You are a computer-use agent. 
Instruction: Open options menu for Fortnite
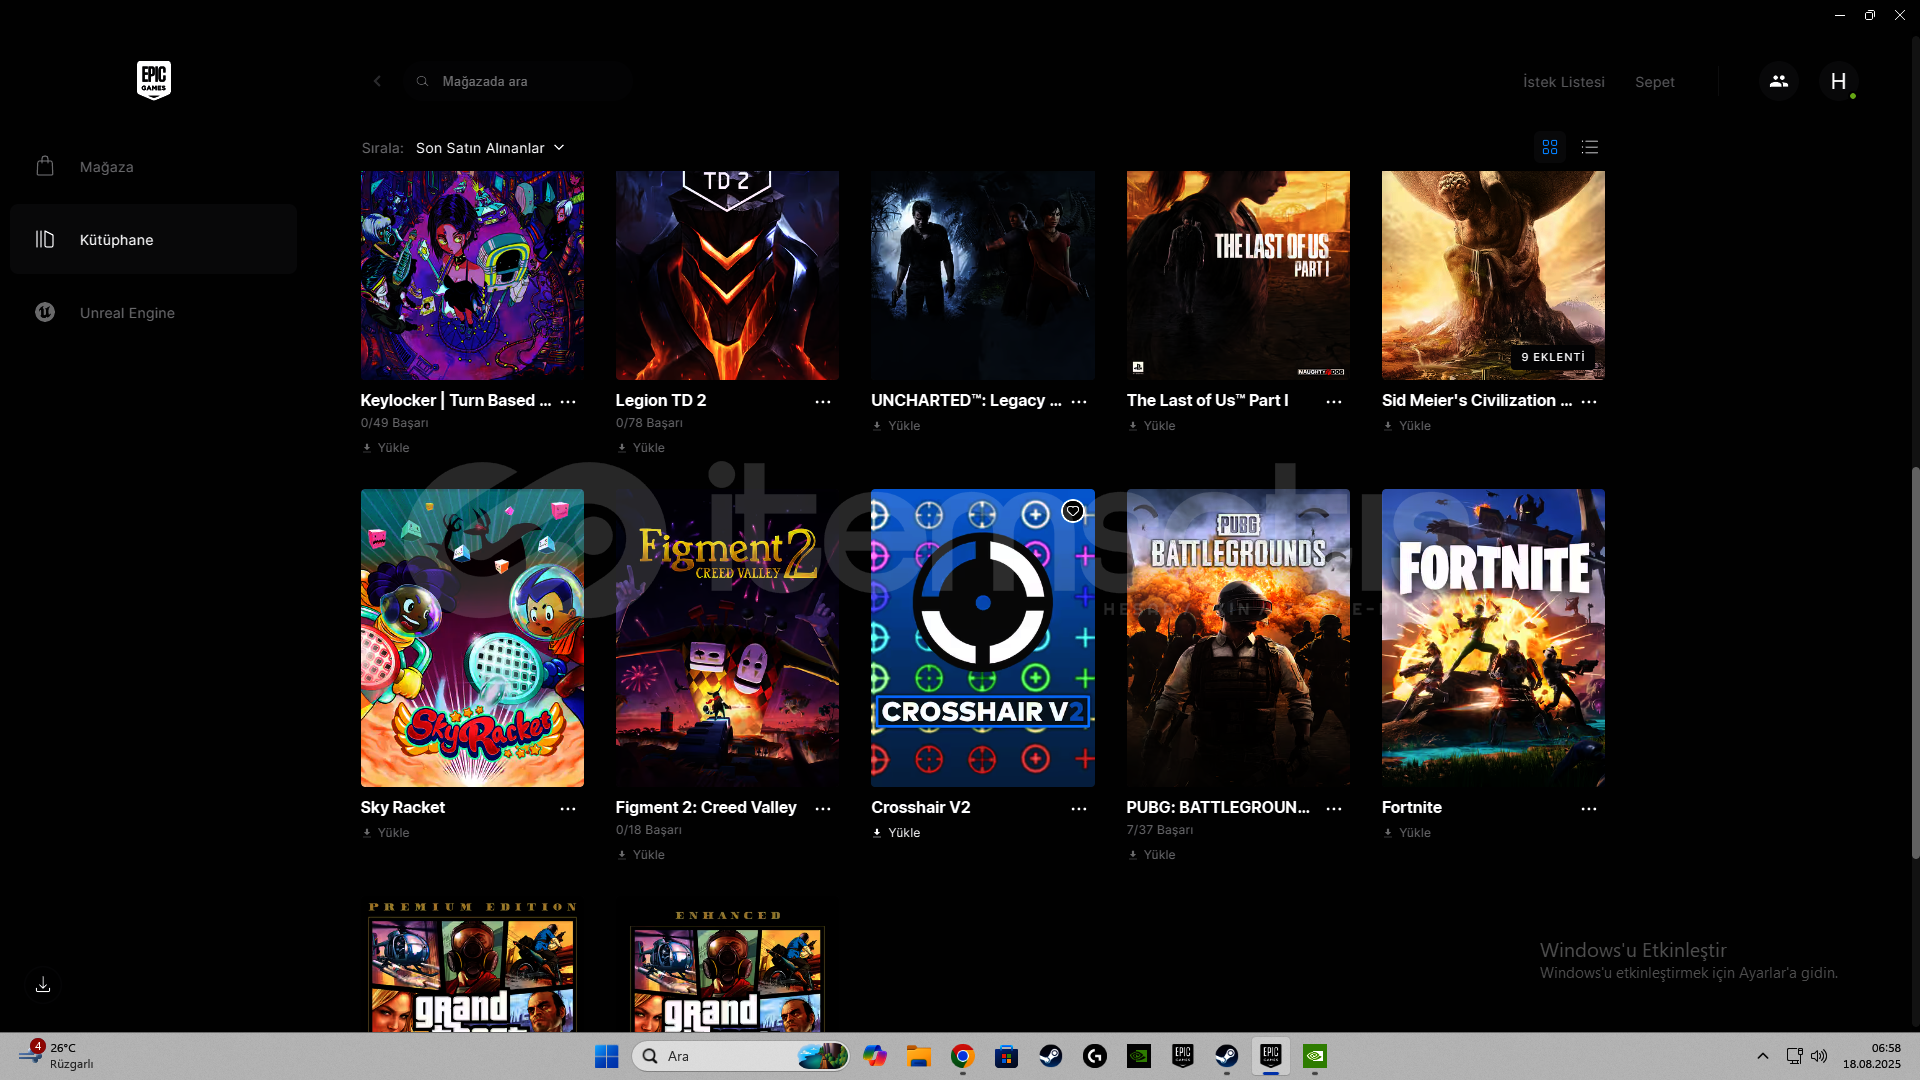pos(1589,808)
